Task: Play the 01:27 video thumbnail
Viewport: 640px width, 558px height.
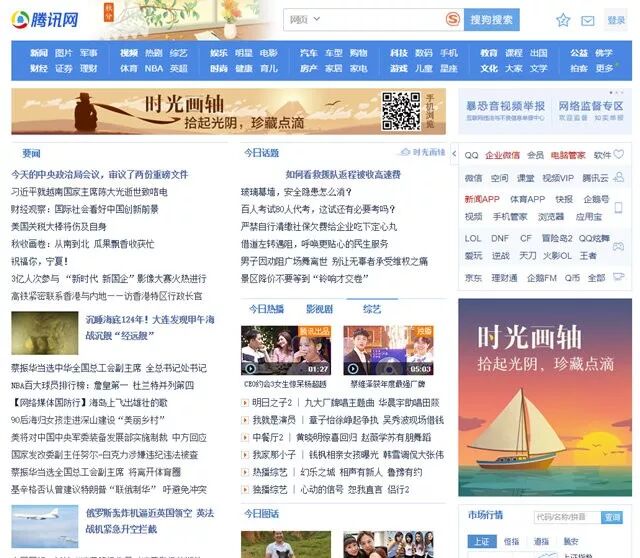Action: [286, 350]
